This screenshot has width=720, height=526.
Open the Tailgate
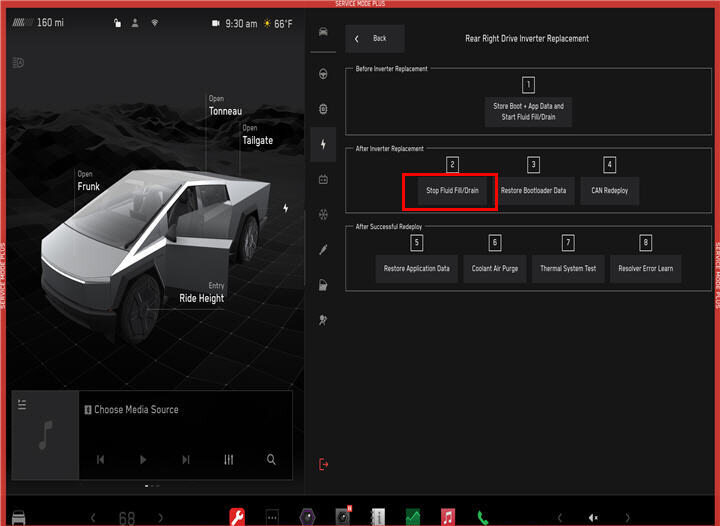click(x=257, y=135)
